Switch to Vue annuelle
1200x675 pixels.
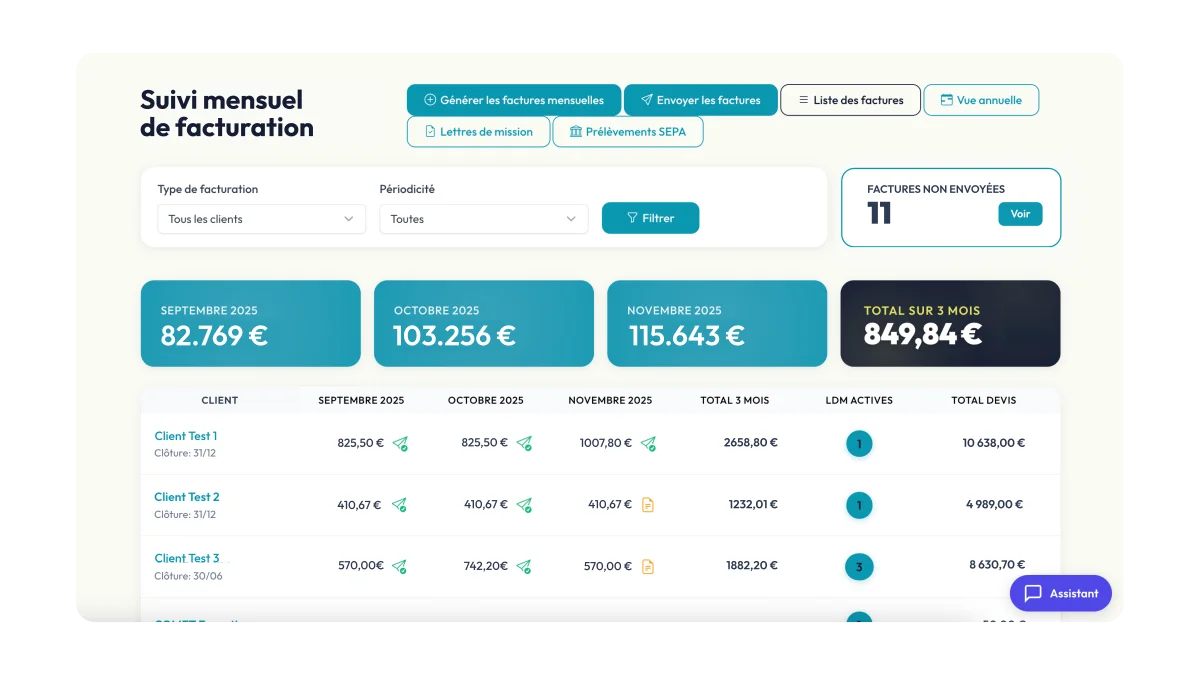[x=980, y=100]
